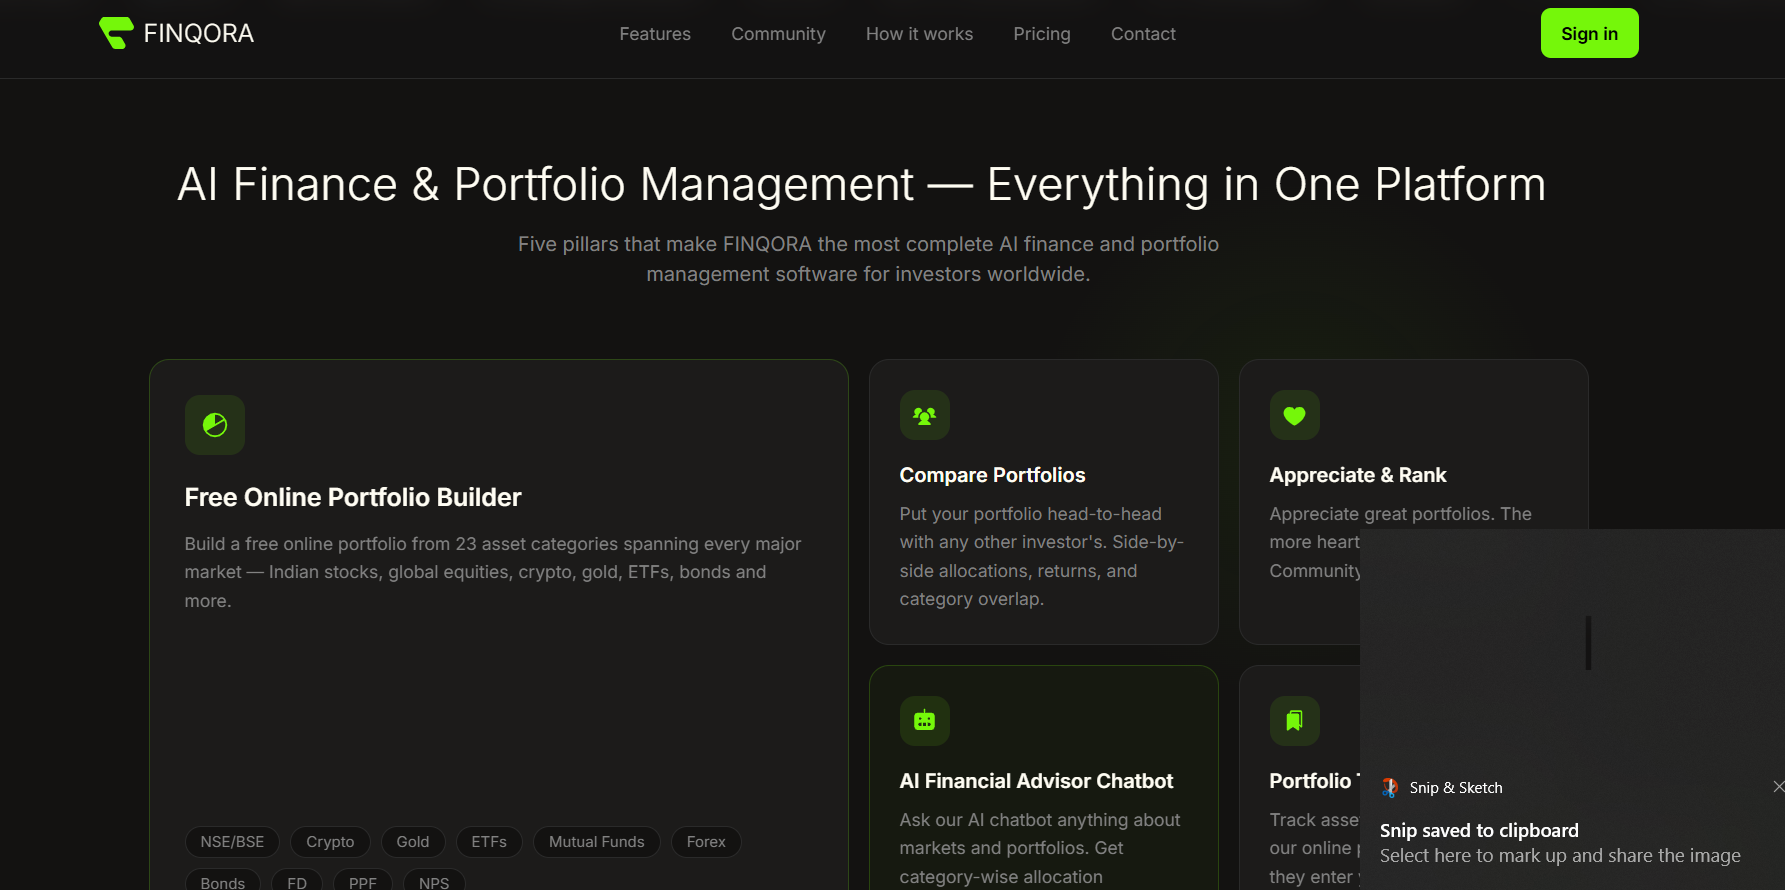The width and height of the screenshot is (1785, 890).
Task: Click the FINQORA green logo icon
Action: pyautogui.click(x=116, y=33)
